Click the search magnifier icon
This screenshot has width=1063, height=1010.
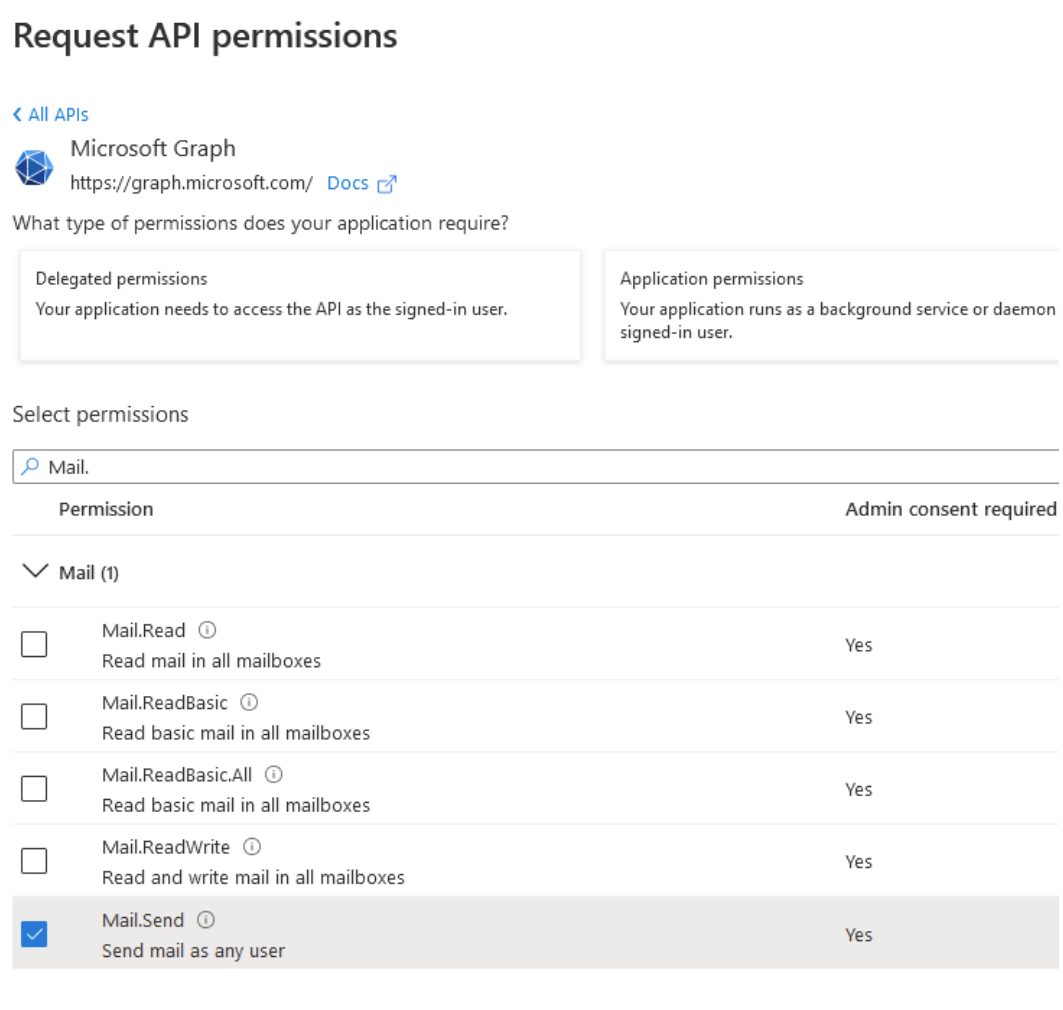click(x=30, y=466)
